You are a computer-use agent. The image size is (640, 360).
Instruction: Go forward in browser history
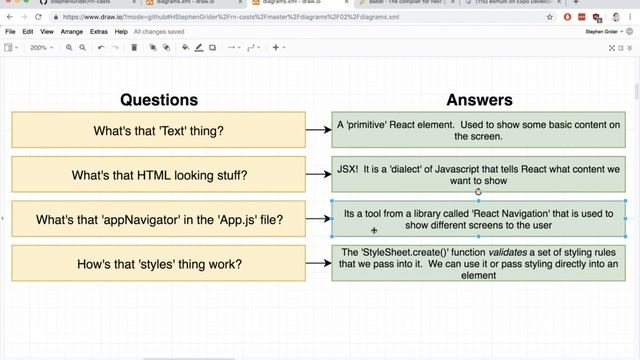24,17
